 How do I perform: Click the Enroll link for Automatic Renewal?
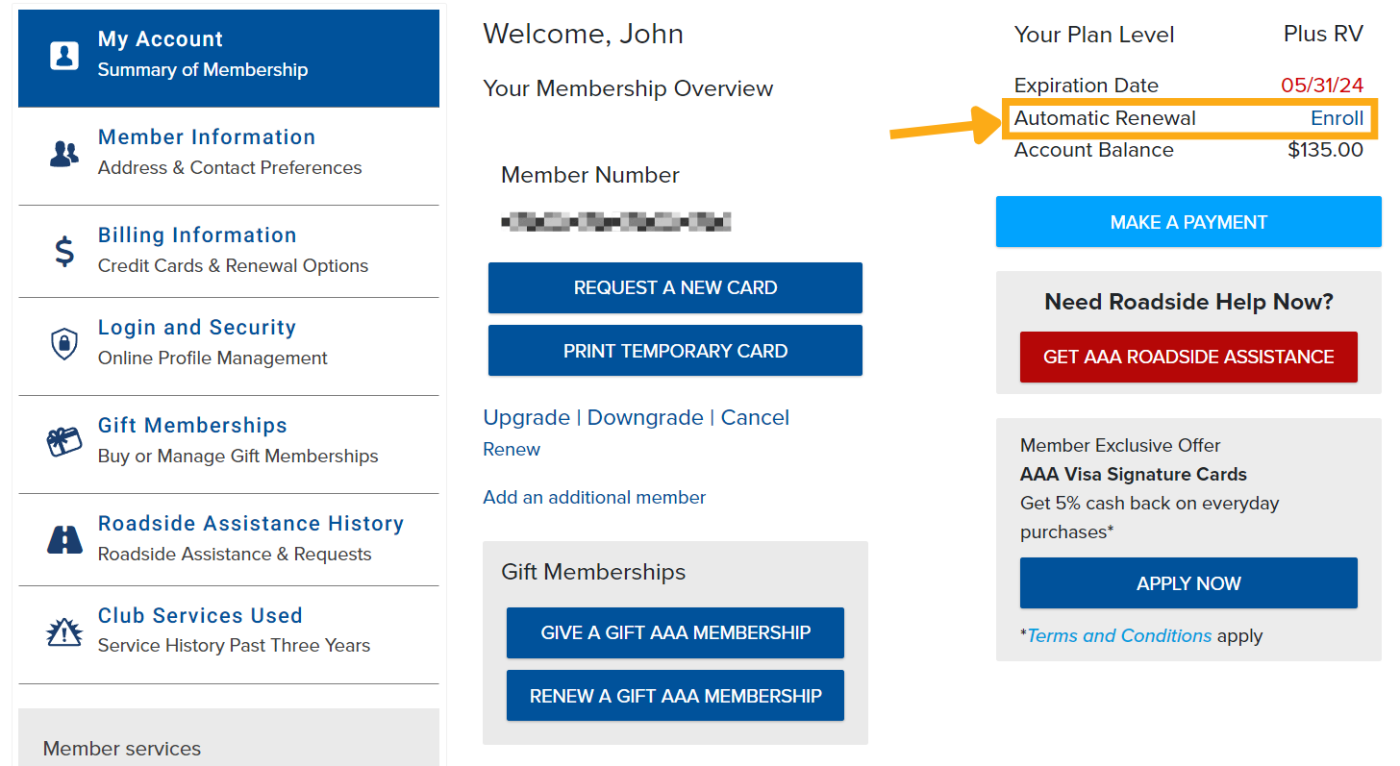[x=1337, y=118]
